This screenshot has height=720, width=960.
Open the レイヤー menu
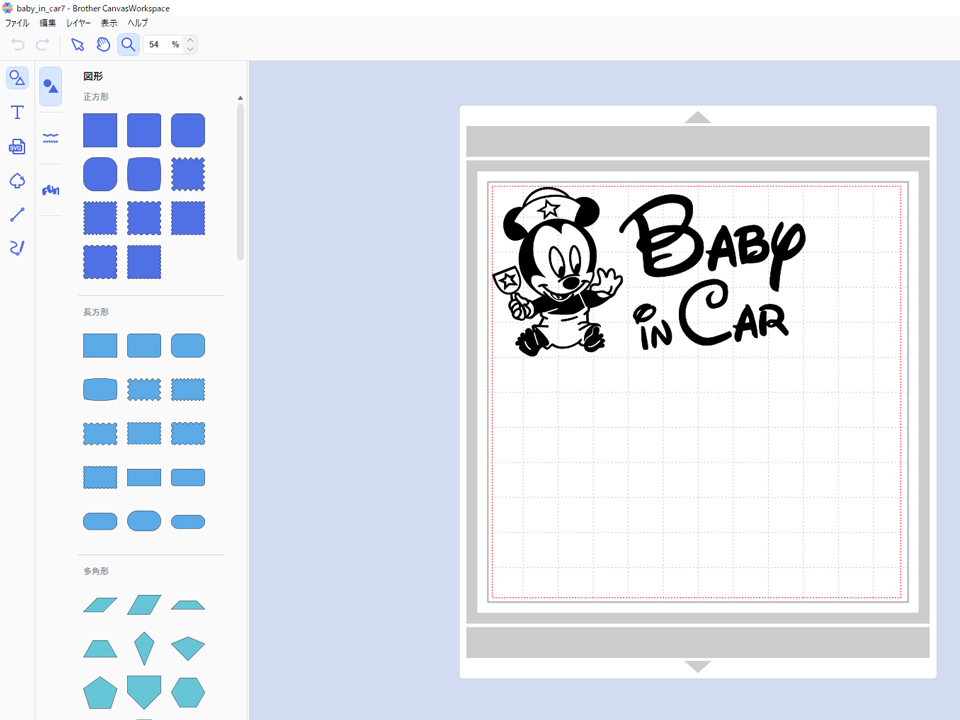point(78,23)
